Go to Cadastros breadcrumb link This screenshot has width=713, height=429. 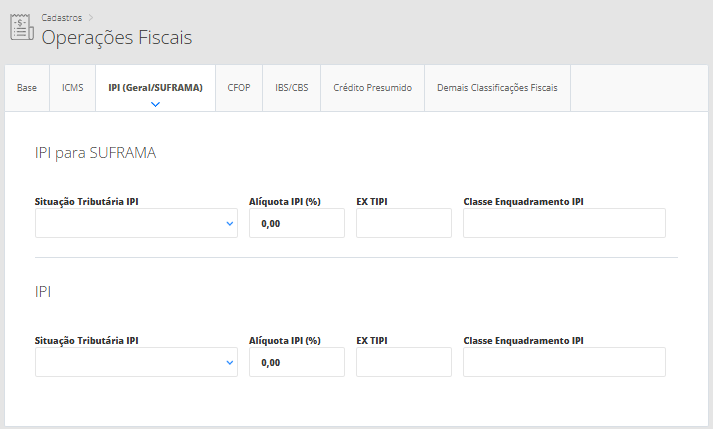(x=61, y=17)
